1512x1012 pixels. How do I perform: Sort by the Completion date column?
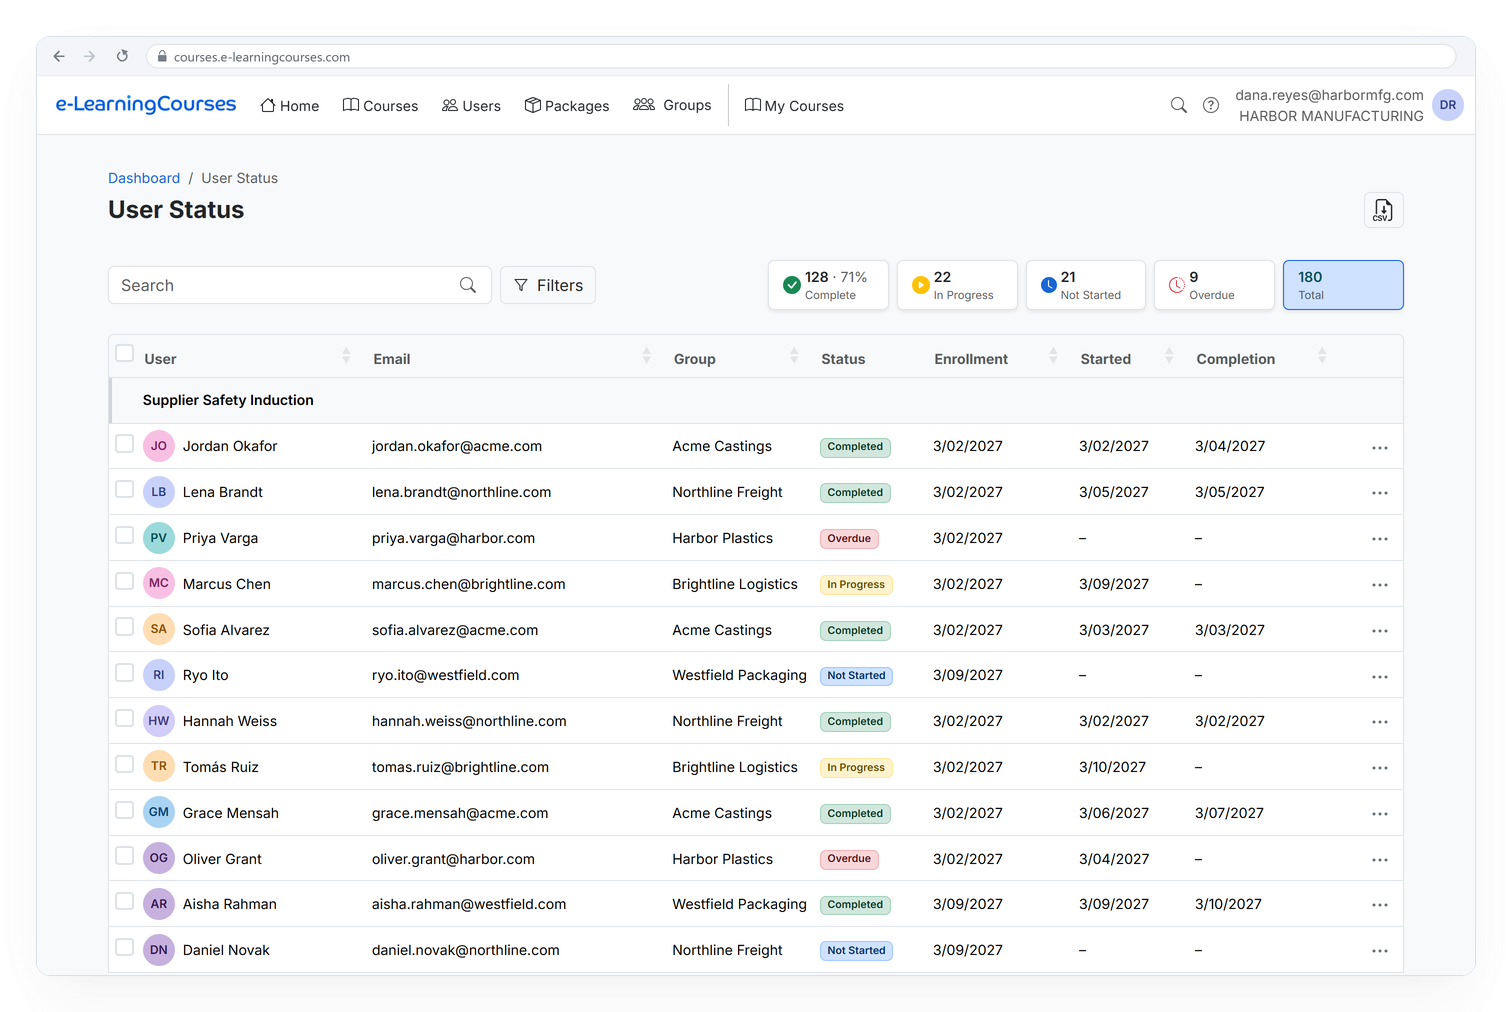pyautogui.click(x=1322, y=356)
